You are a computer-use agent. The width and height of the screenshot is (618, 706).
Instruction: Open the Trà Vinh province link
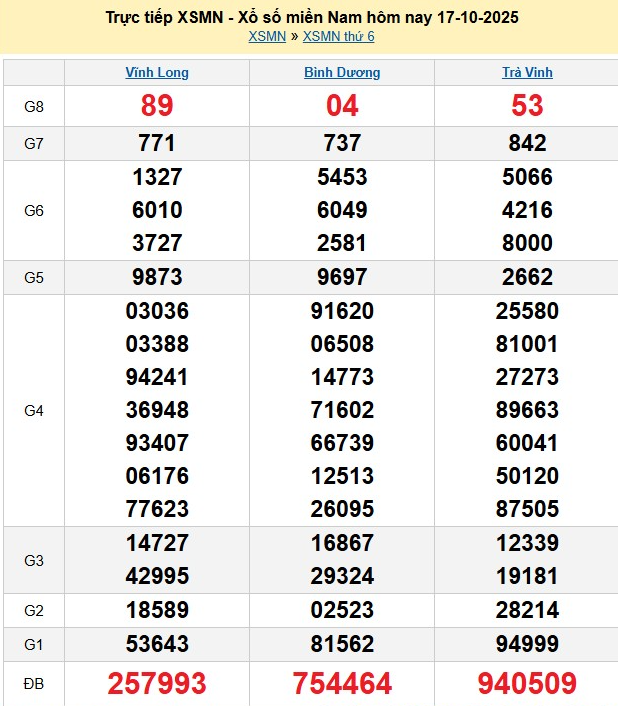(527, 73)
